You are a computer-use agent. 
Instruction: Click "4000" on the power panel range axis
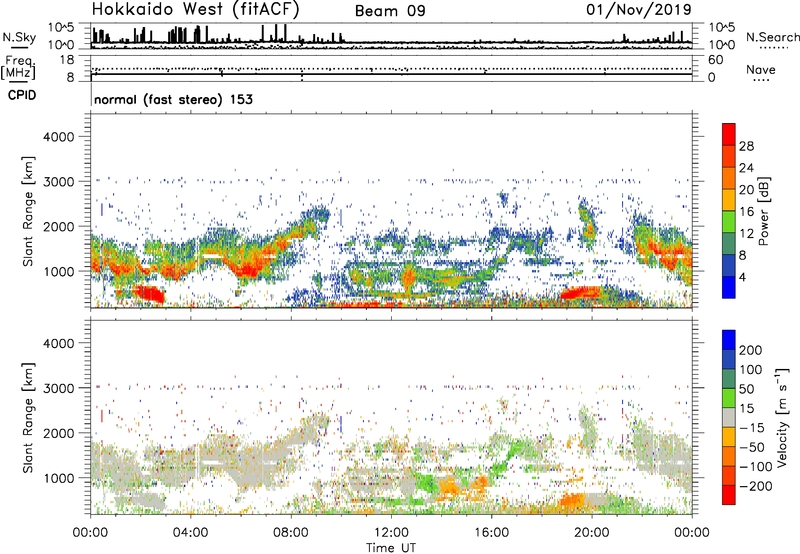click(x=59, y=137)
